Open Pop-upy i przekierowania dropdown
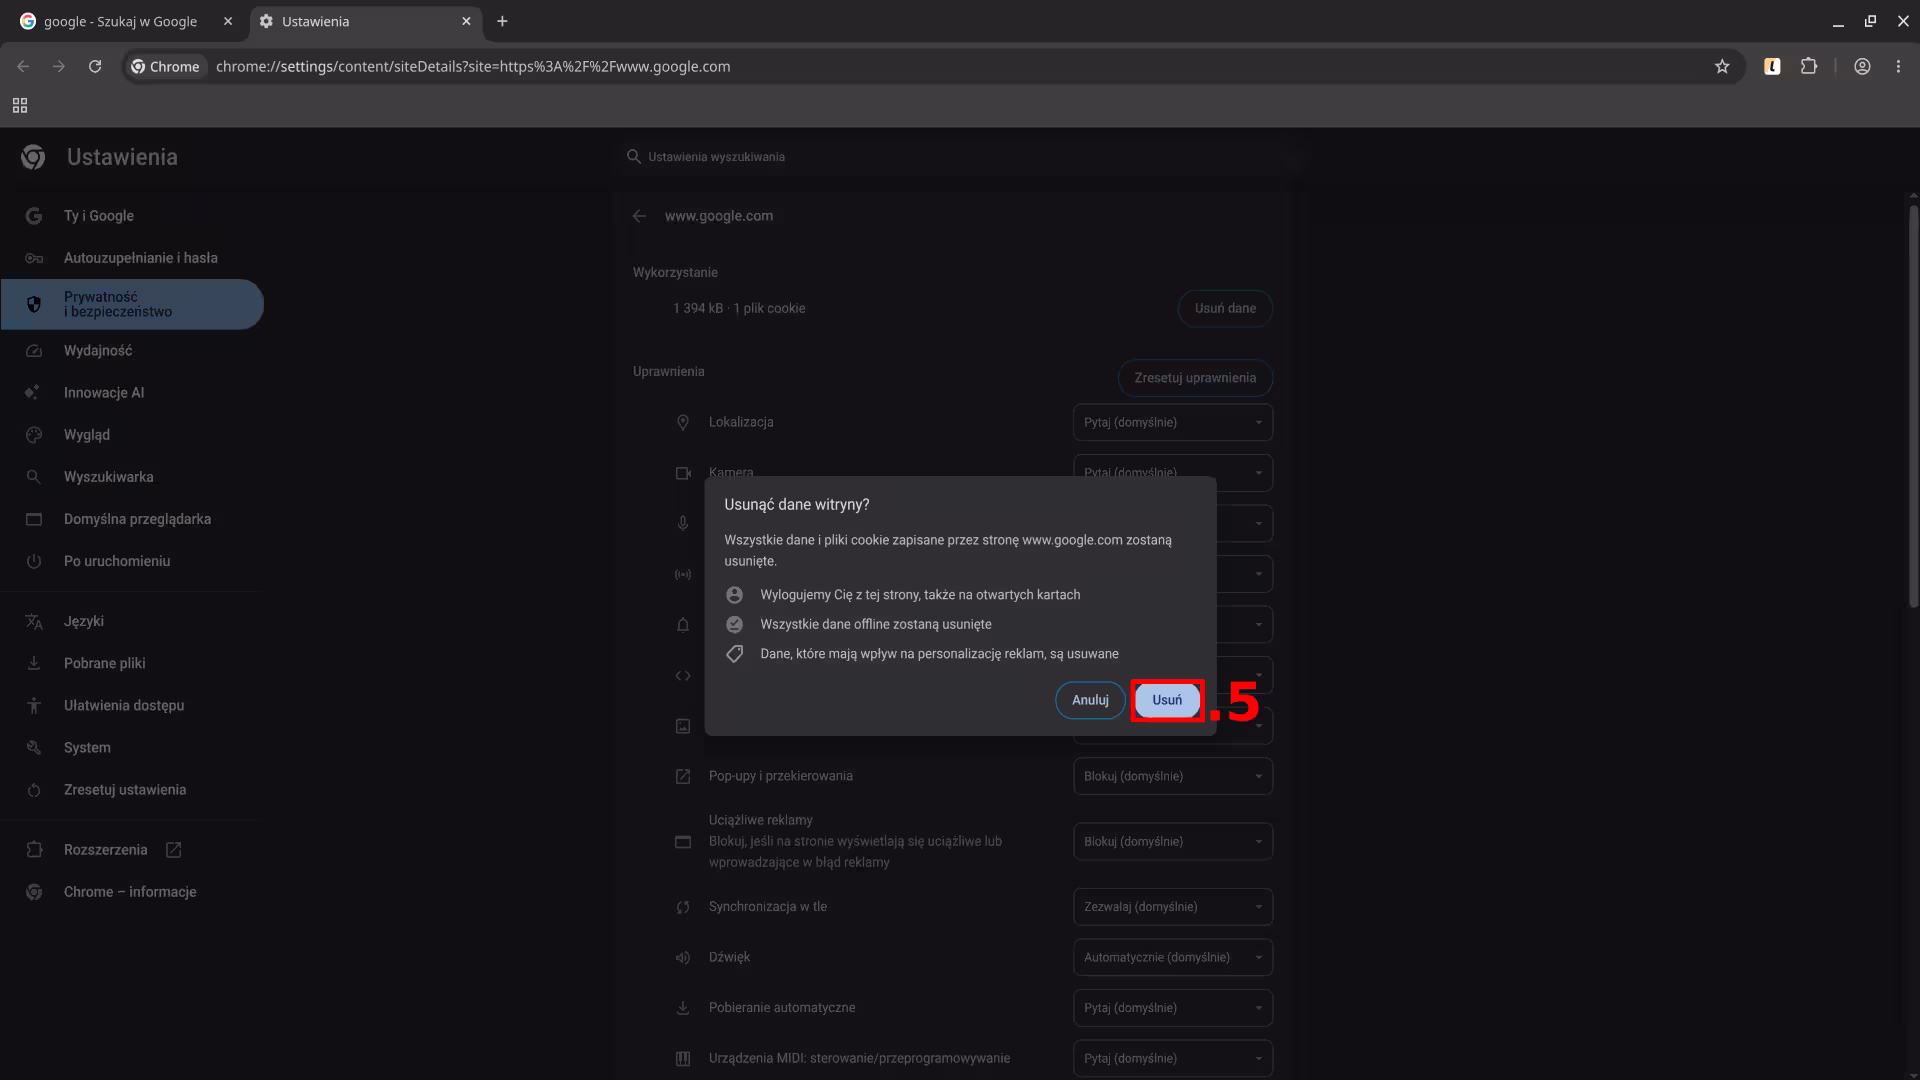 (1173, 776)
